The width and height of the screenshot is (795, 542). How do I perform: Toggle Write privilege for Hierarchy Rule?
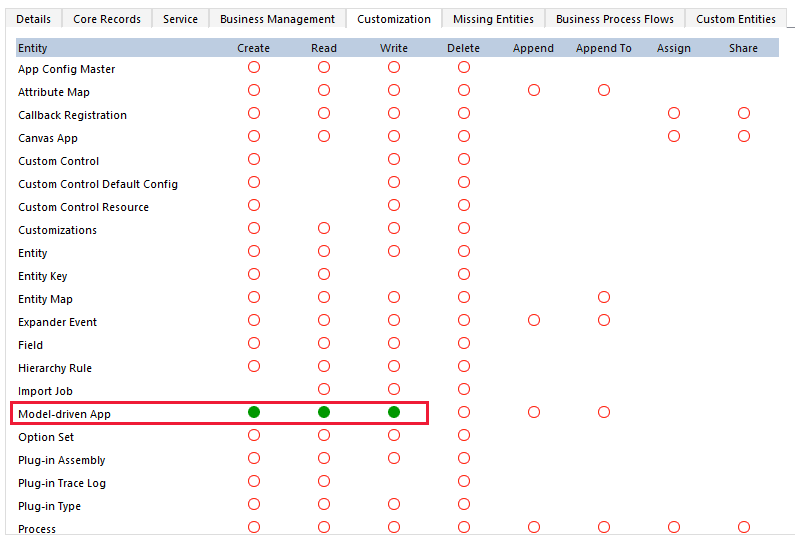tap(394, 366)
